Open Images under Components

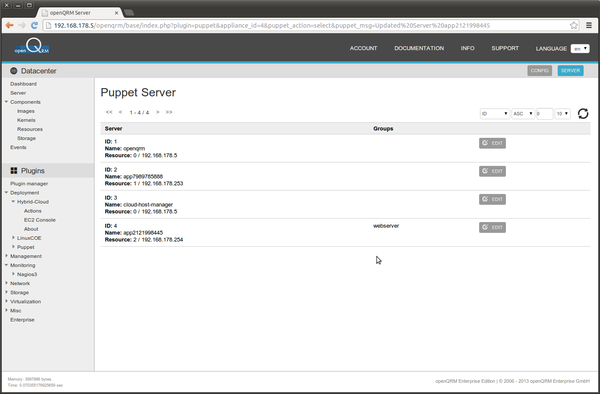26,111
